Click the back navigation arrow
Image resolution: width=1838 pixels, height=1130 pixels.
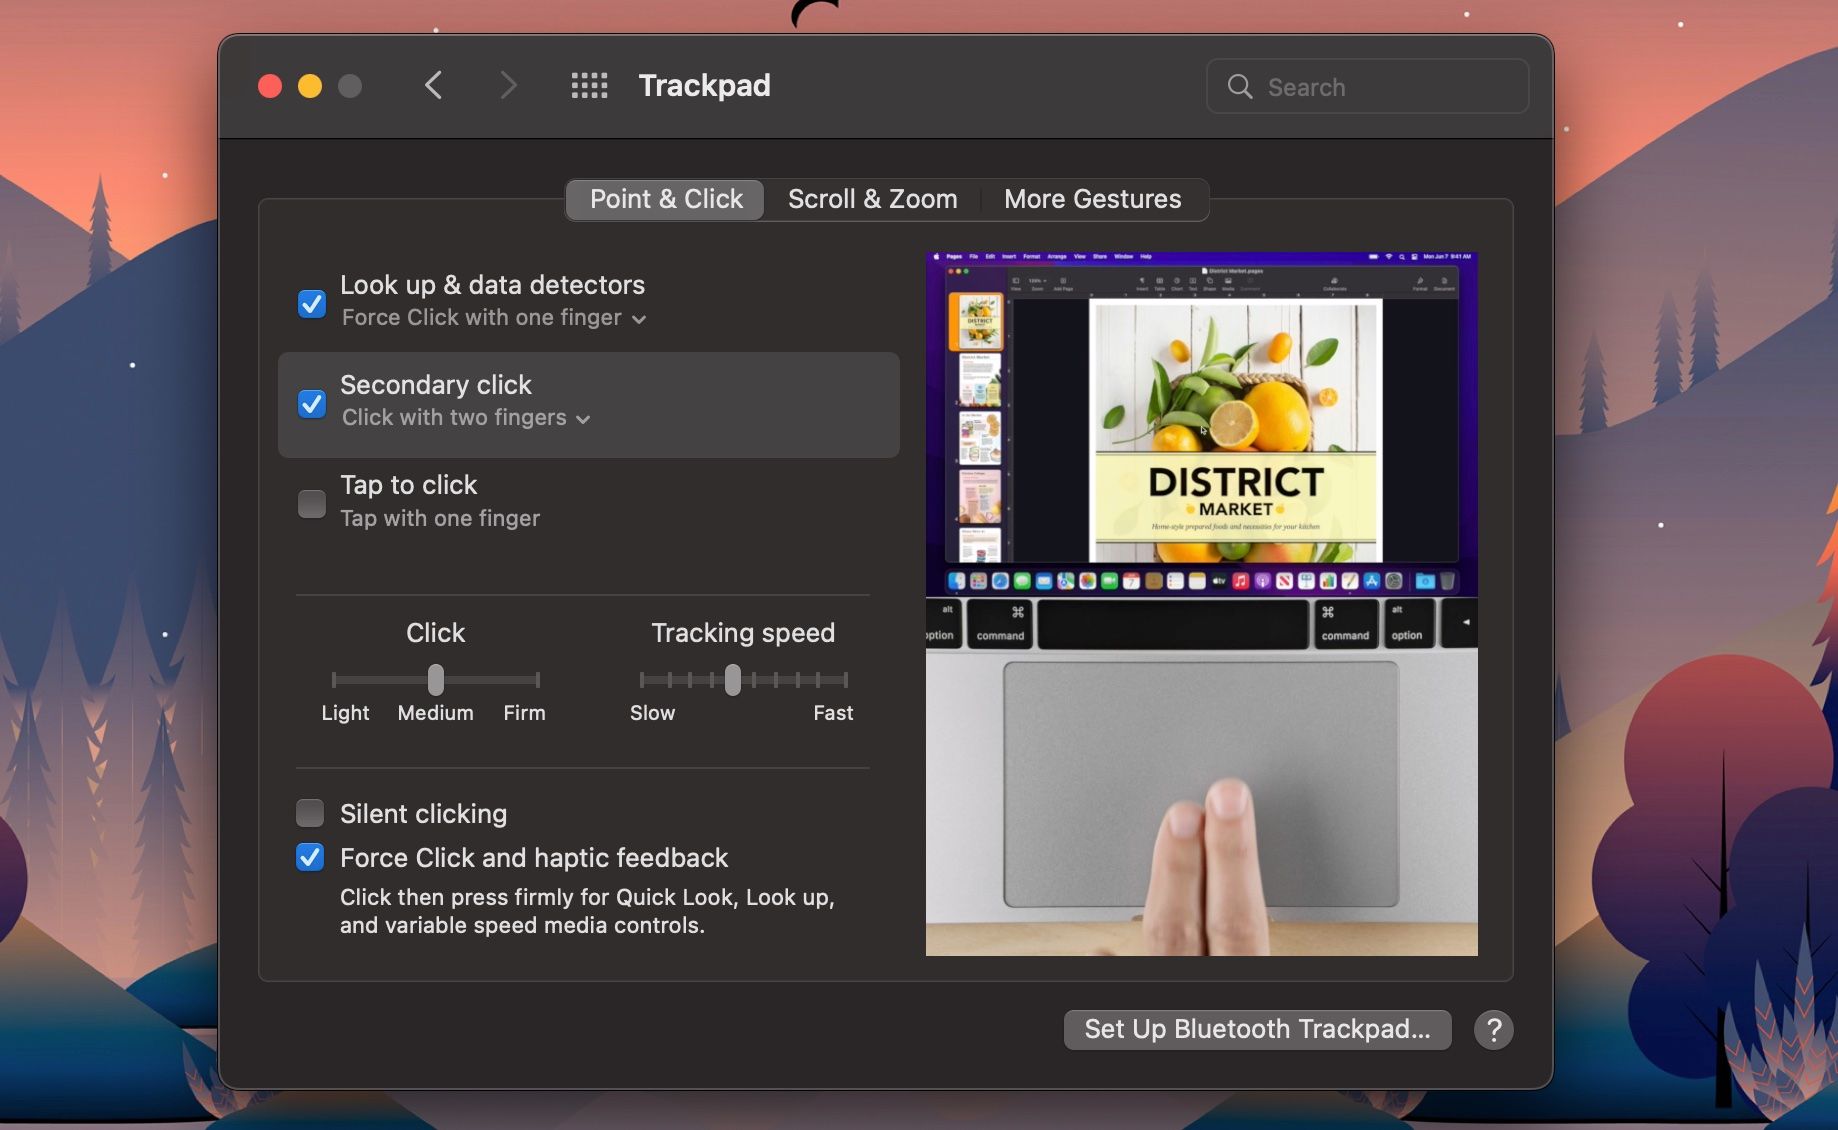[433, 86]
